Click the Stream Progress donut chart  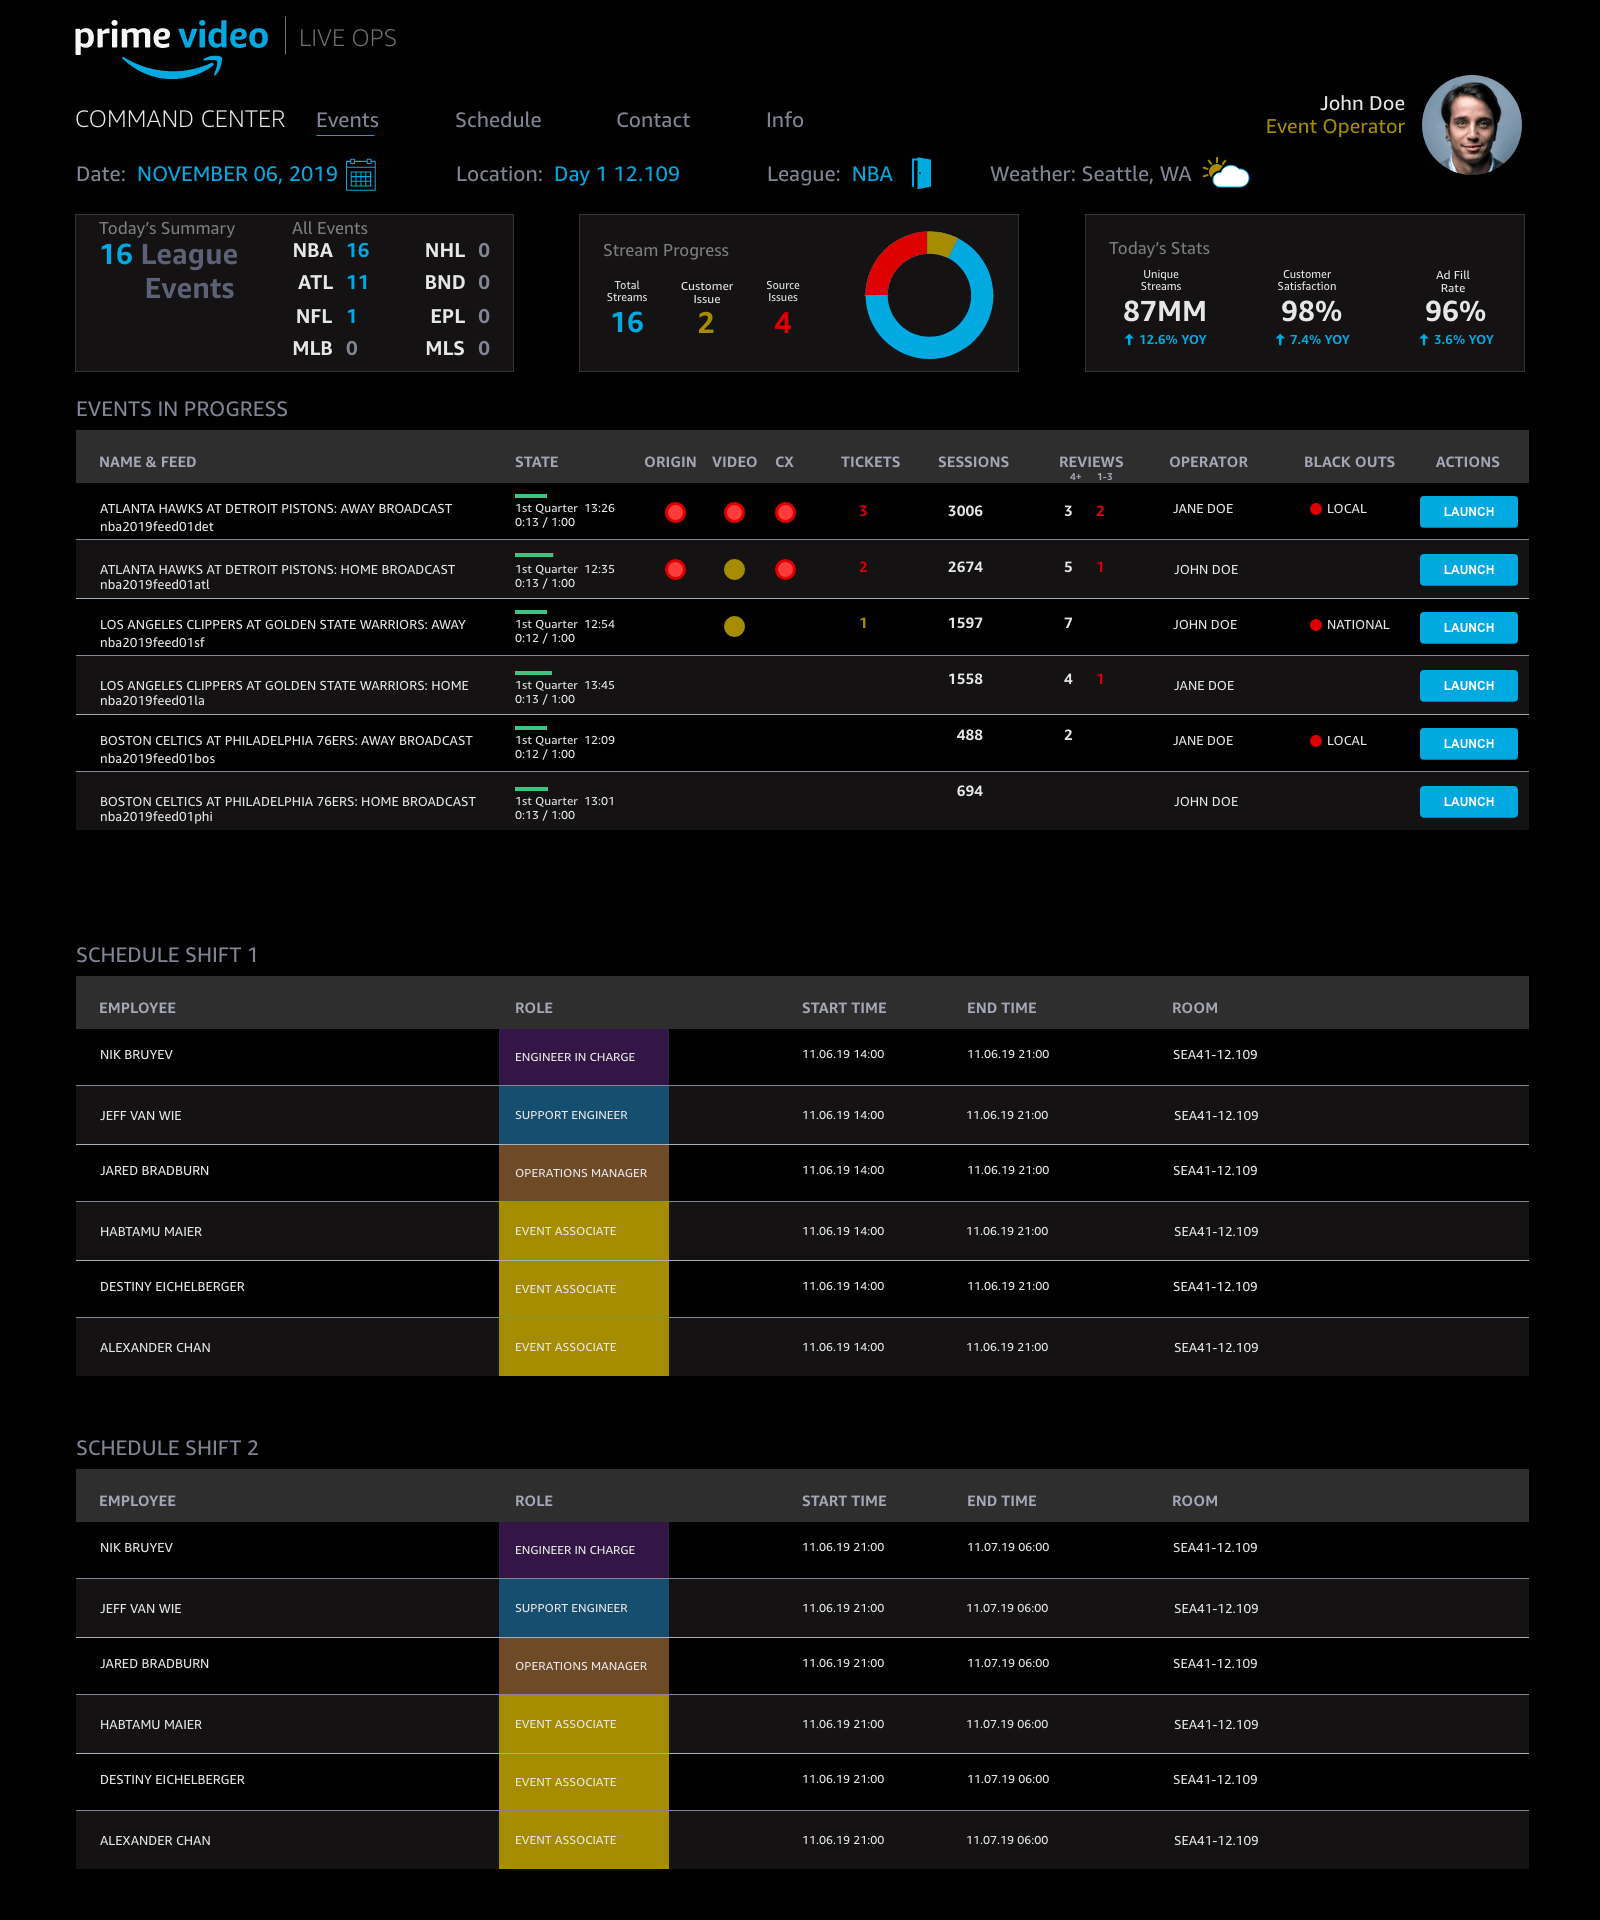(x=929, y=295)
